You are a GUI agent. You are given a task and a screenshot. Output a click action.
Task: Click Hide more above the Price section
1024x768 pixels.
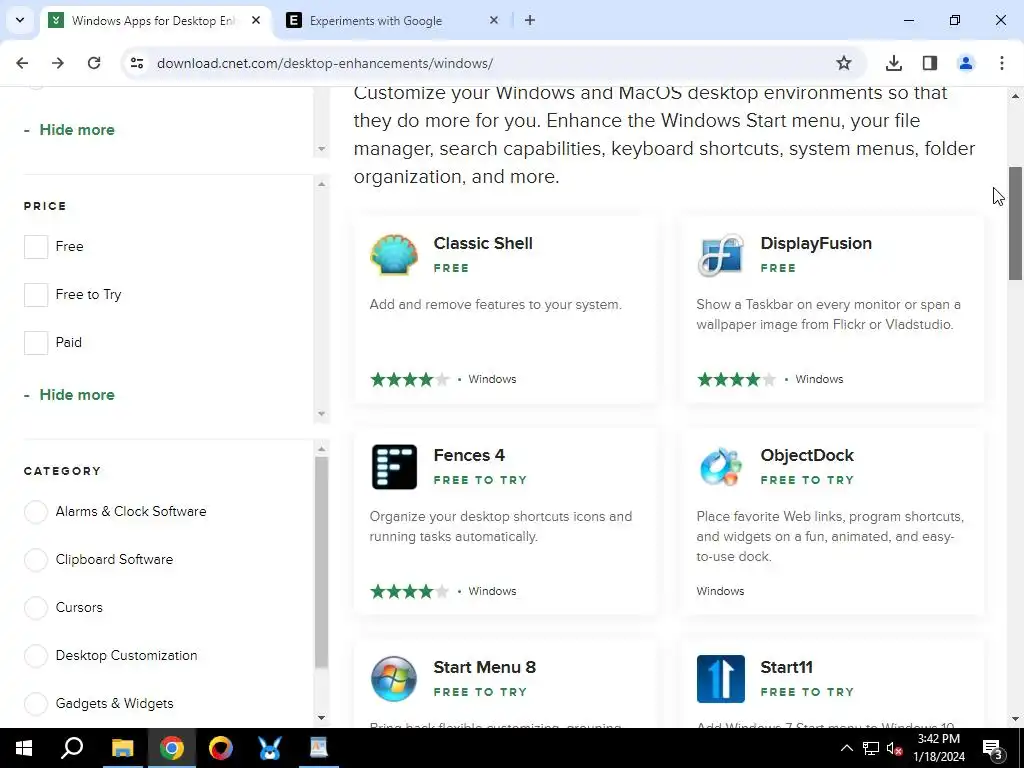(69, 129)
